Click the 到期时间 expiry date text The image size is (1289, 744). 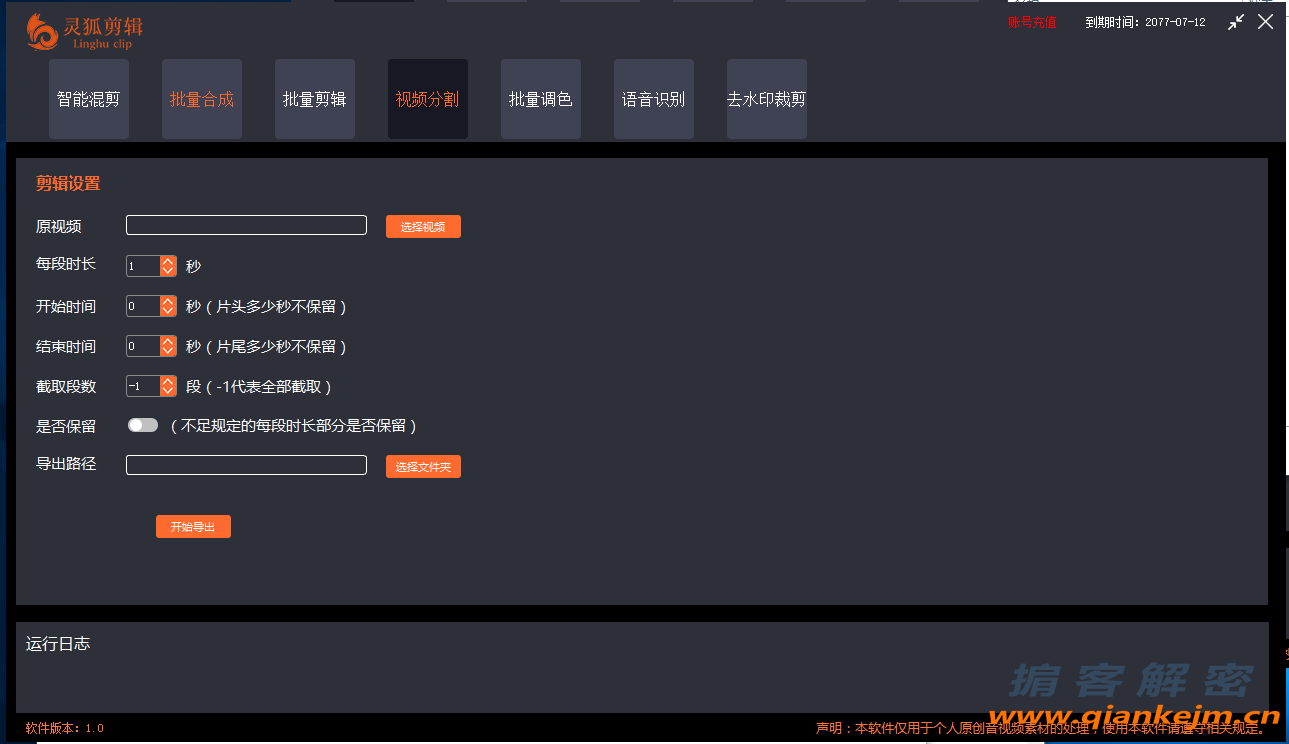(x=1145, y=22)
